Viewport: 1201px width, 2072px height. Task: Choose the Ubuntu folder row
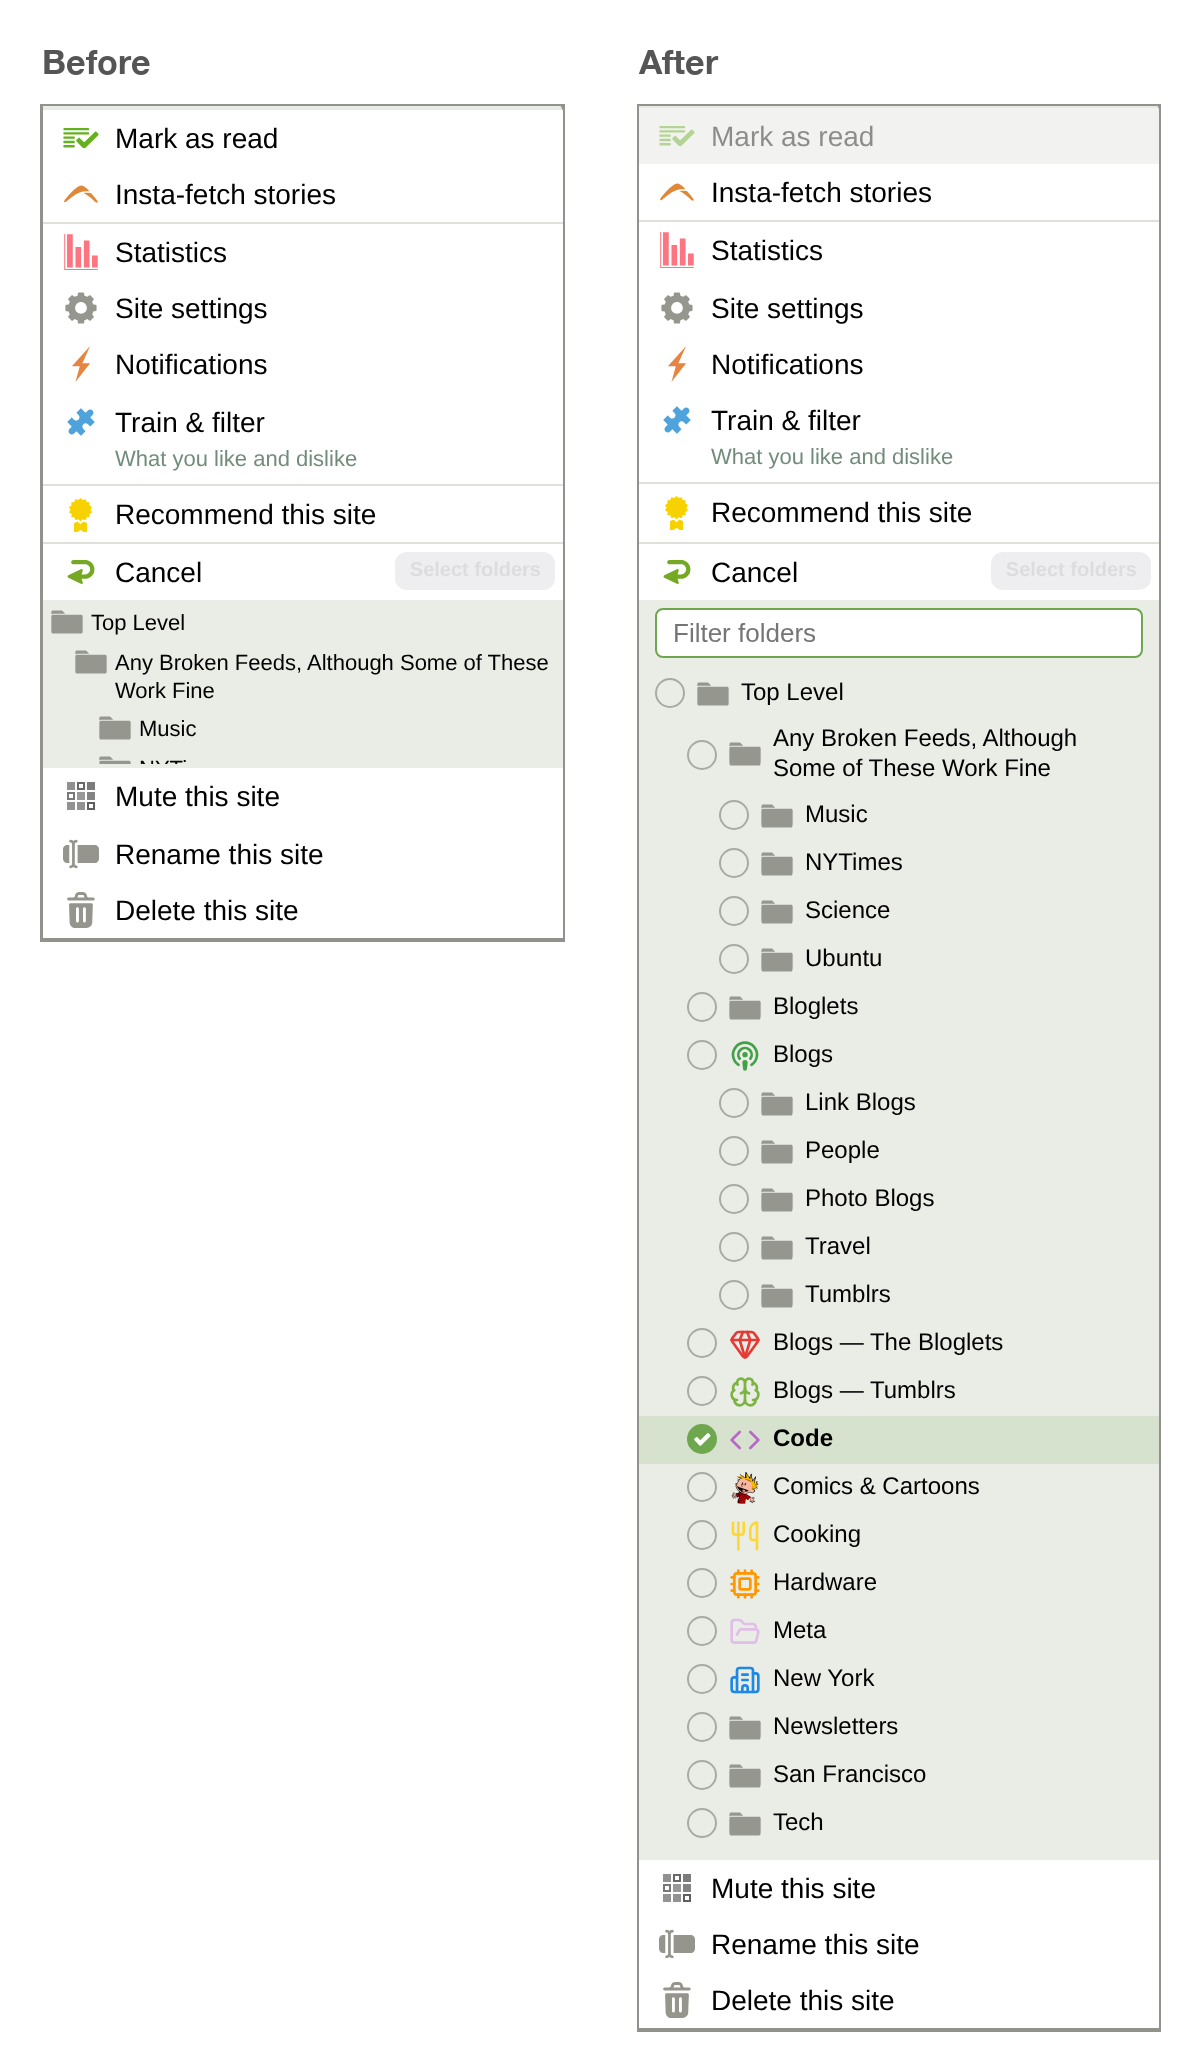point(899,959)
